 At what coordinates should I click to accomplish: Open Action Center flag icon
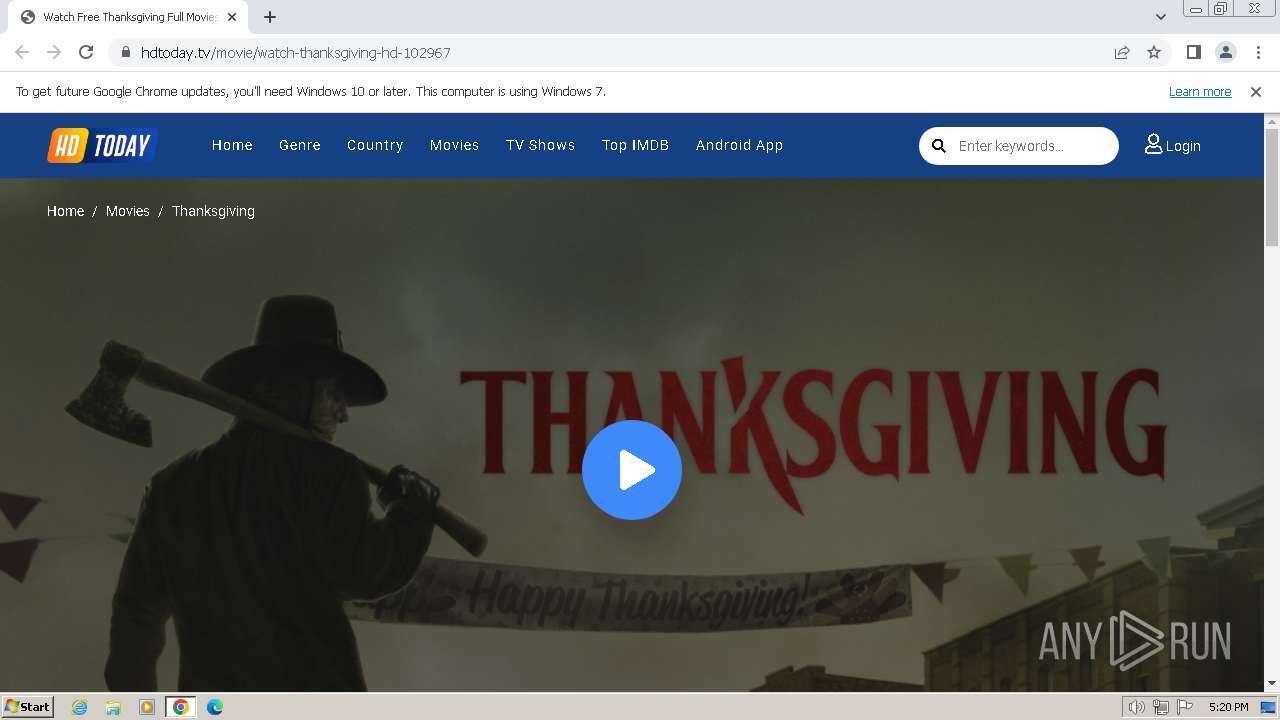(1185, 707)
